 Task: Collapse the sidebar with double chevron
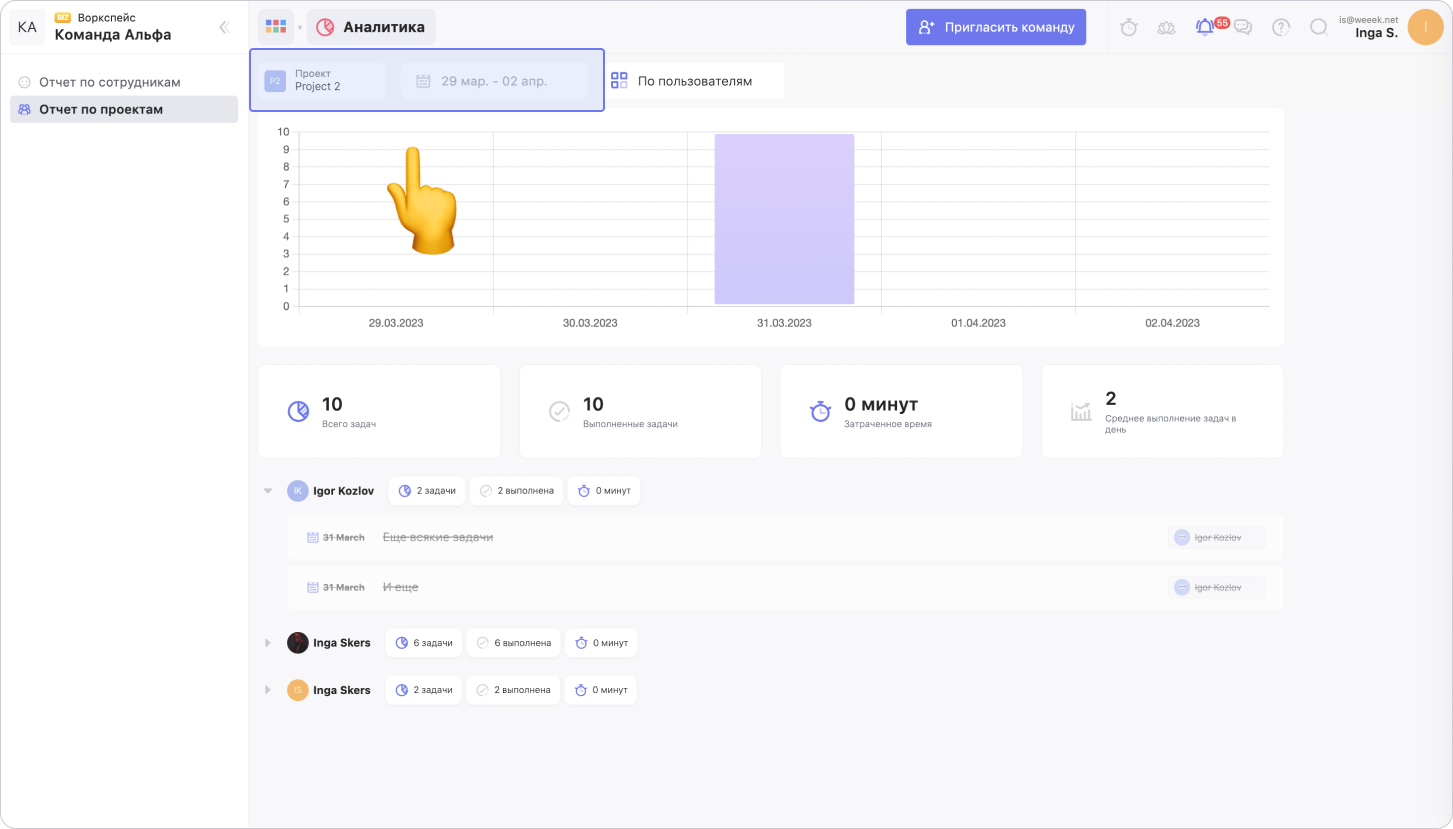[224, 28]
